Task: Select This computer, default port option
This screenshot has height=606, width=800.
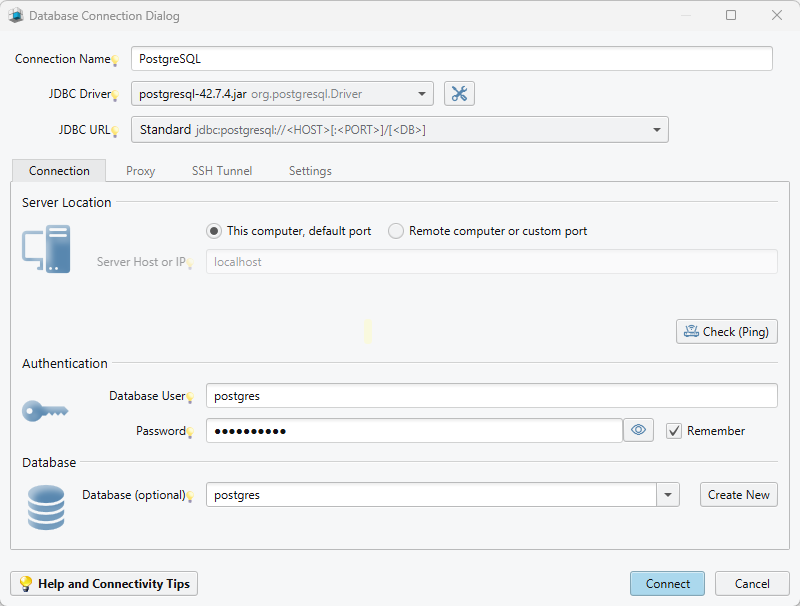Action: (213, 230)
